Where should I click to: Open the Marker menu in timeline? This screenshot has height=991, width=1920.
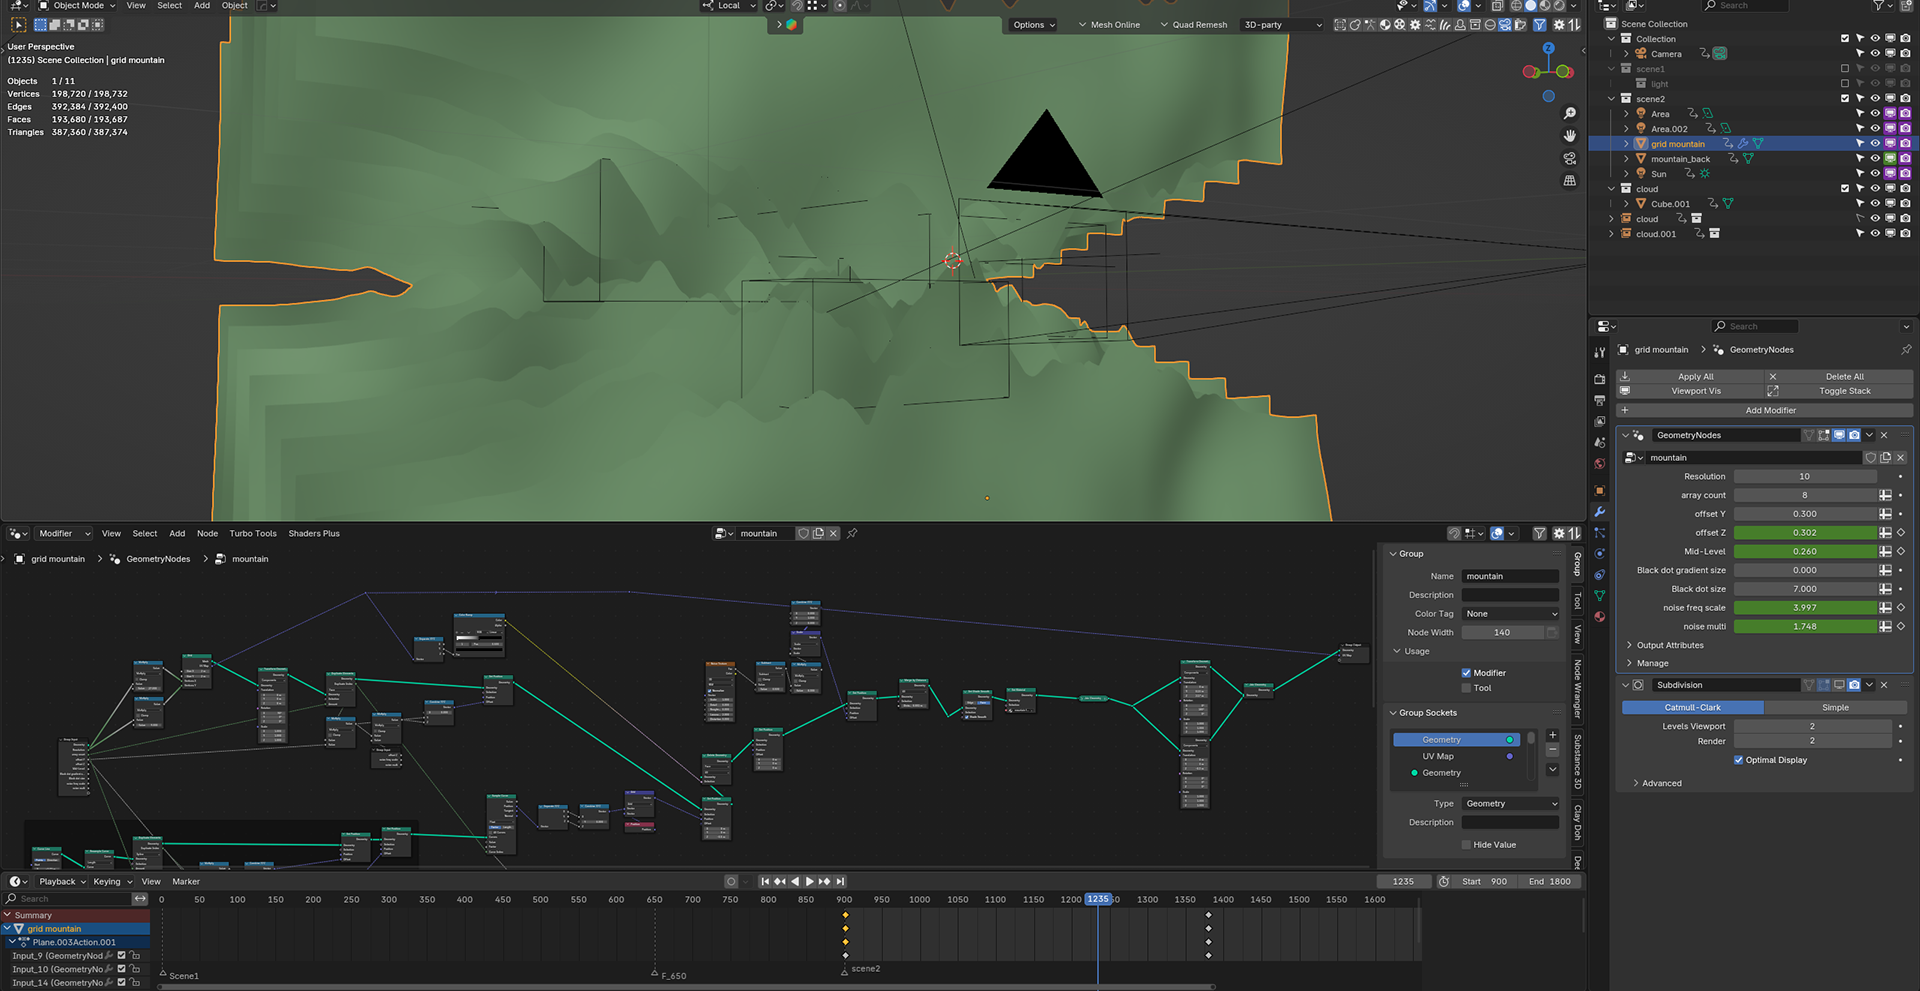point(186,882)
